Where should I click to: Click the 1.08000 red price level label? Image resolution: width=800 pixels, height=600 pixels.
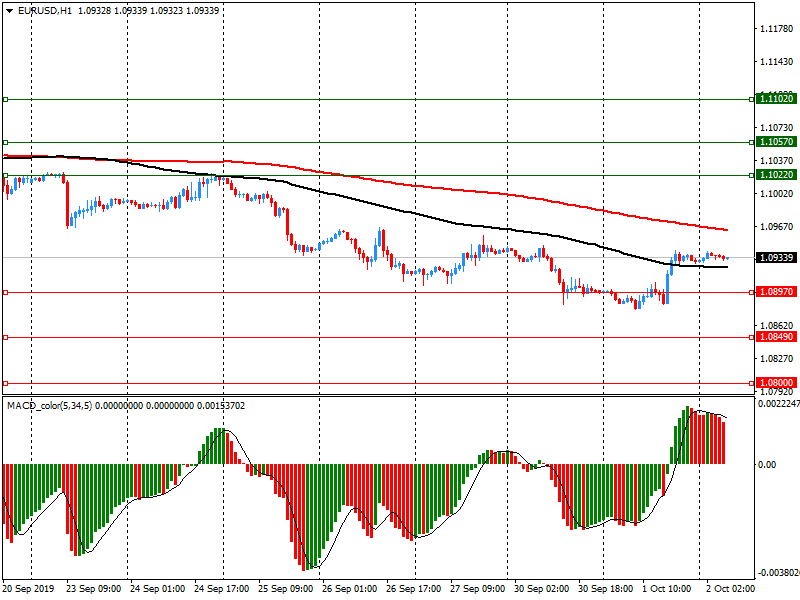coord(776,383)
